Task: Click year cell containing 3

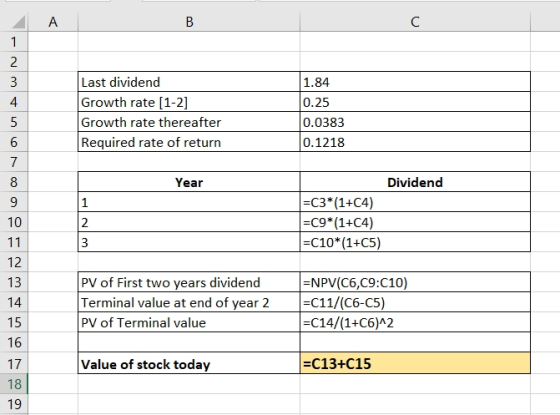Action: tap(189, 242)
